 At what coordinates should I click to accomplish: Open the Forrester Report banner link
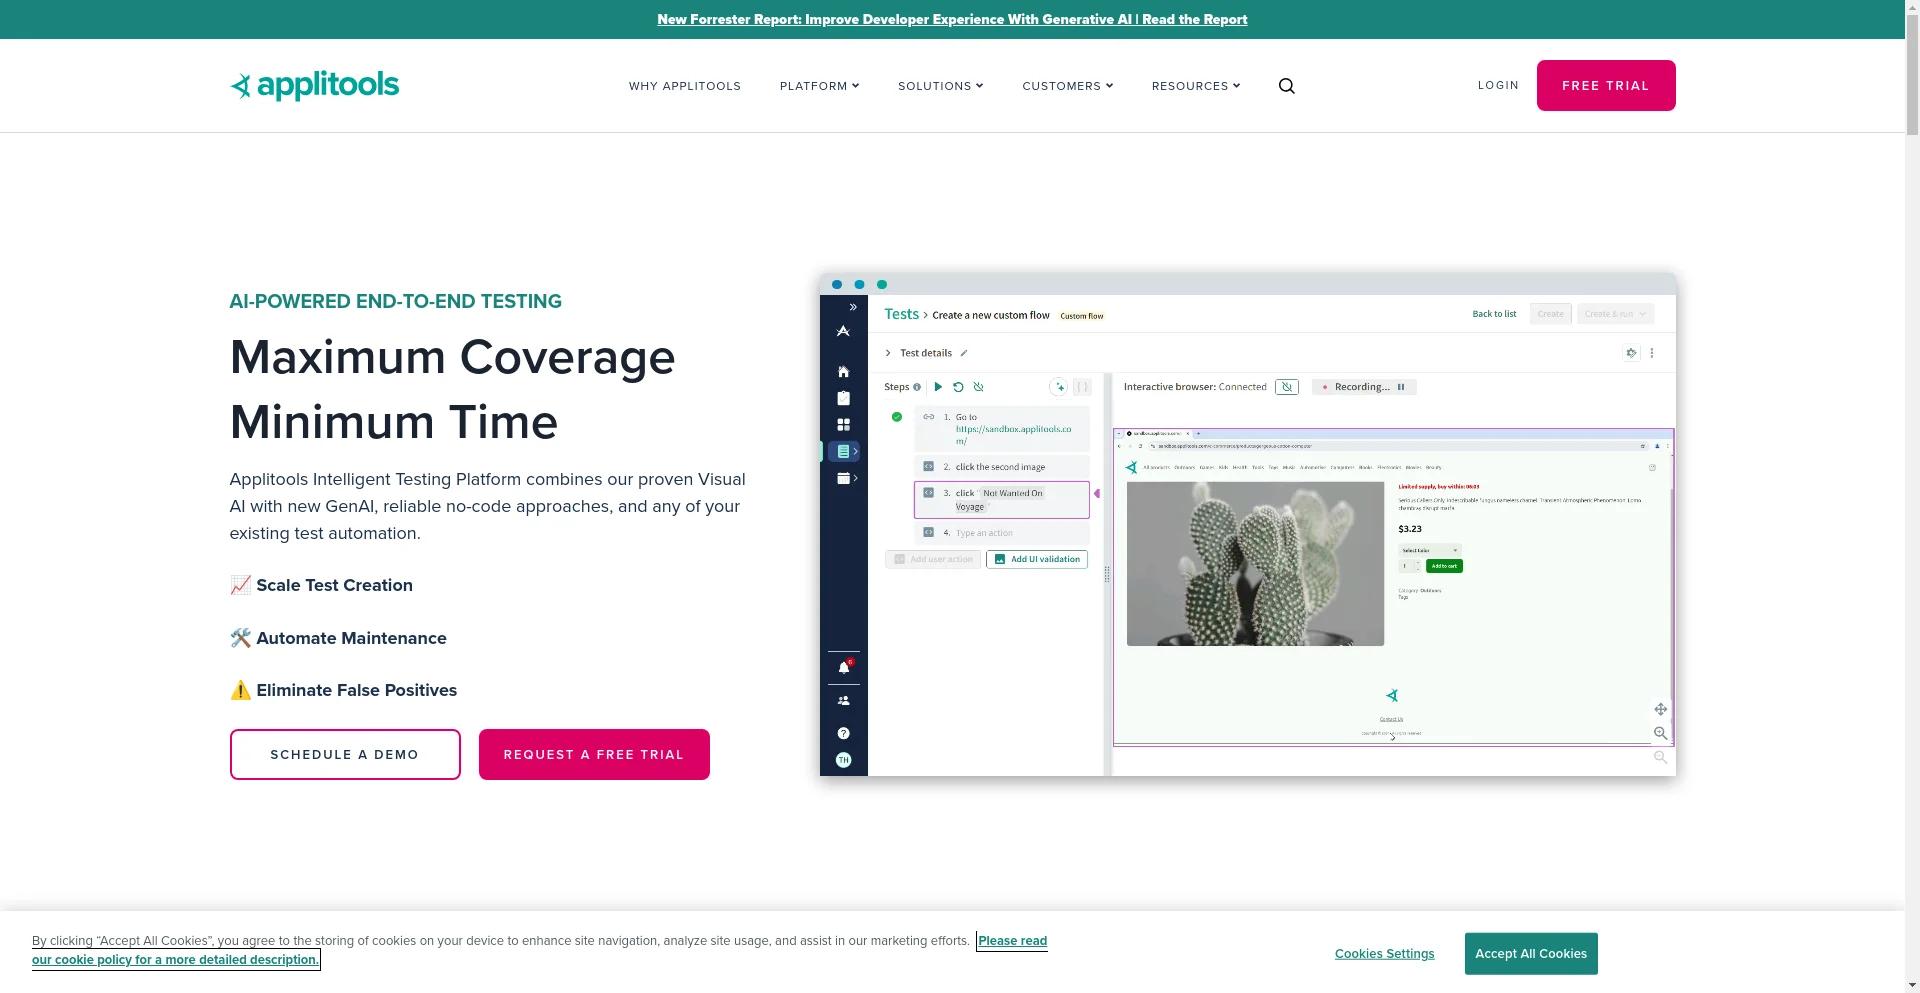[x=952, y=20]
